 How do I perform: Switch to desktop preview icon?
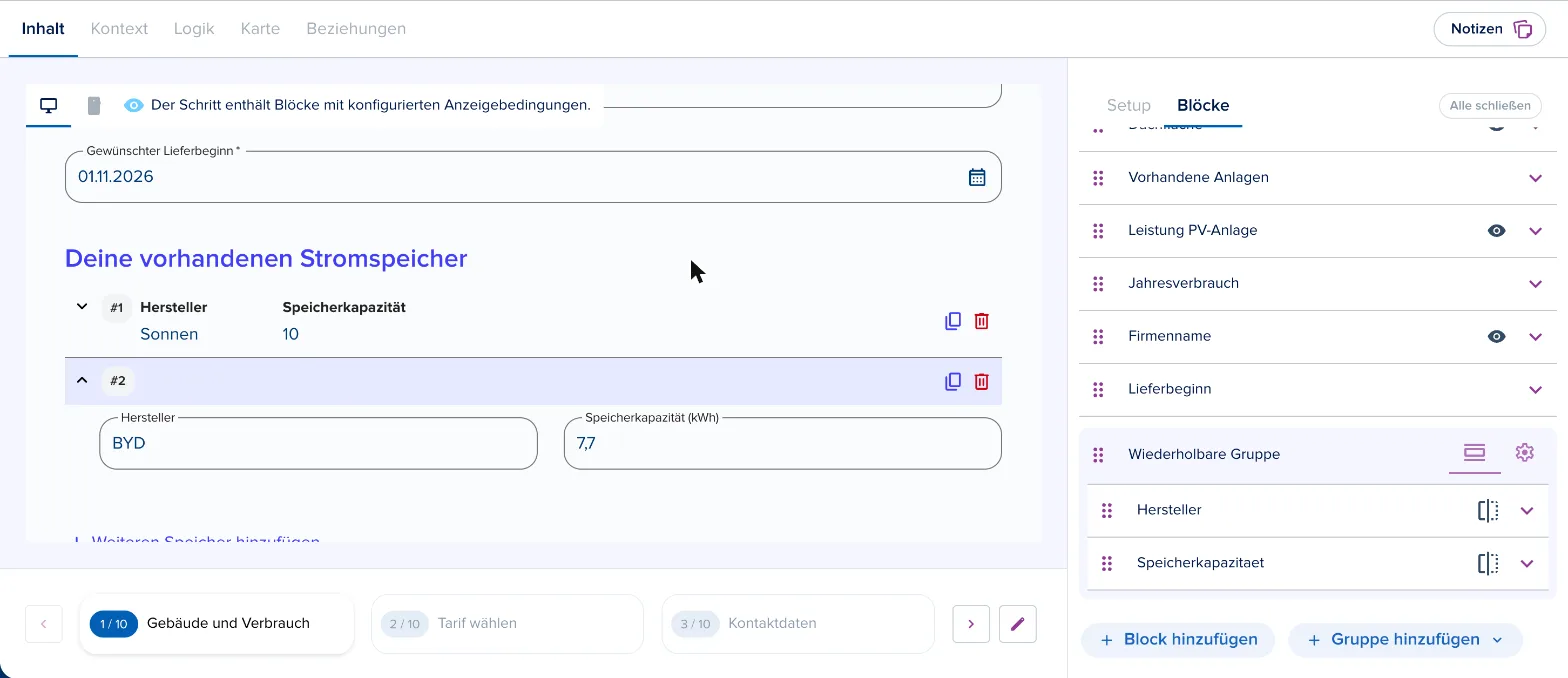pyautogui.click(x=48, y=105)
